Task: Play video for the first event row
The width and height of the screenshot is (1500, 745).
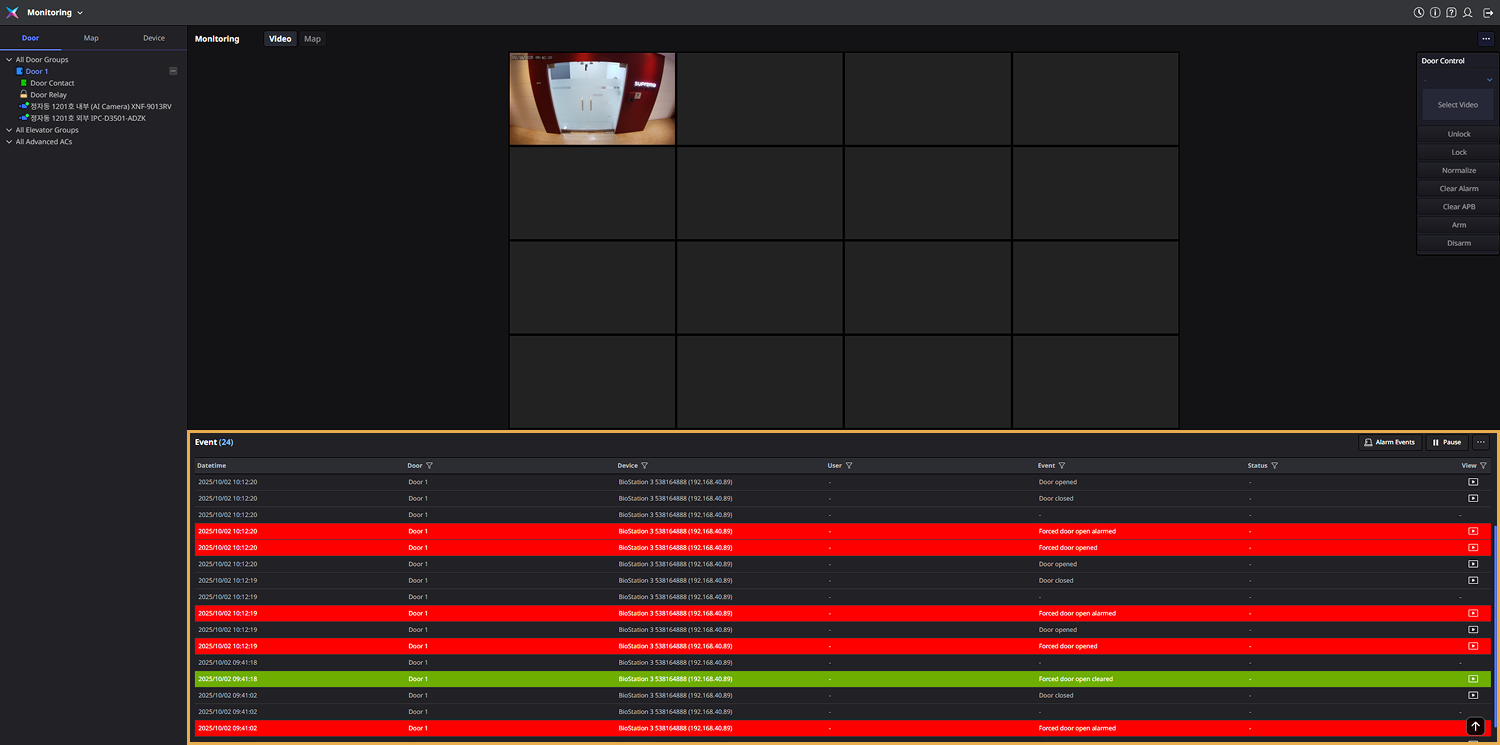Action: click(1472, 482)
